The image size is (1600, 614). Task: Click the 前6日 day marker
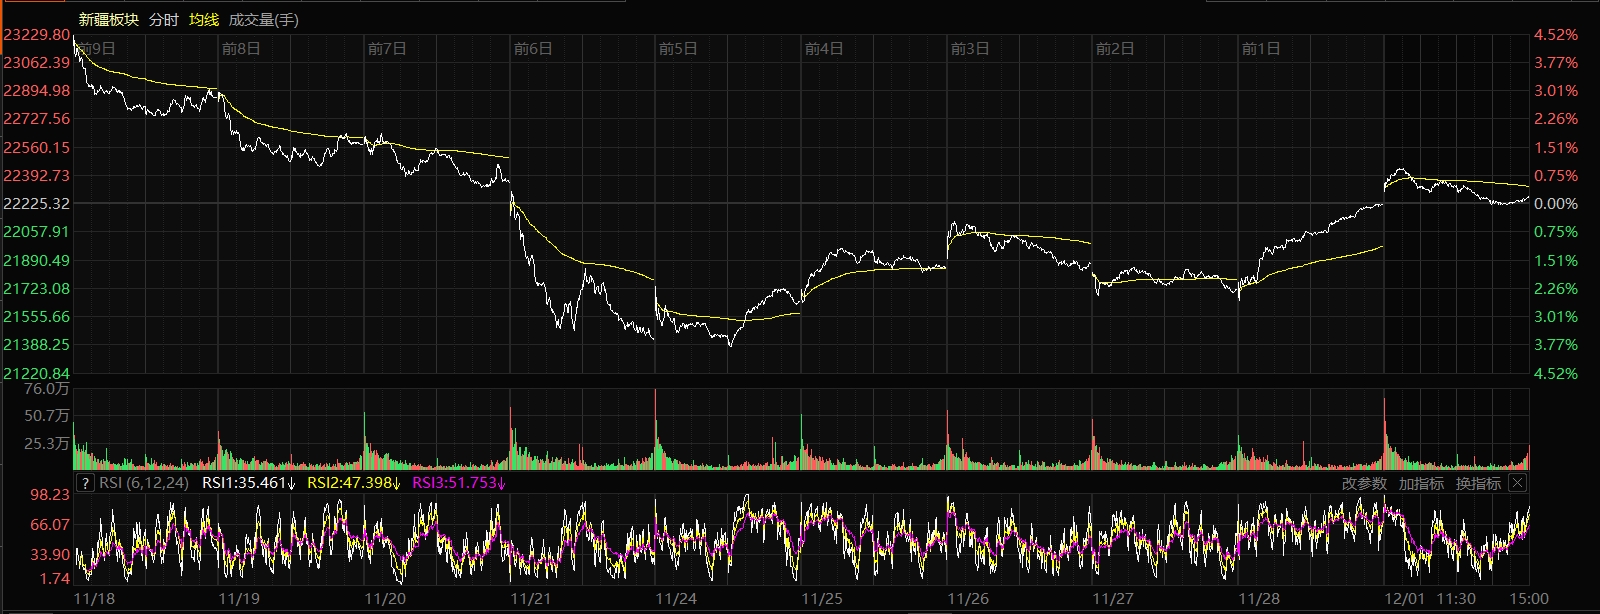click(532, 48)
